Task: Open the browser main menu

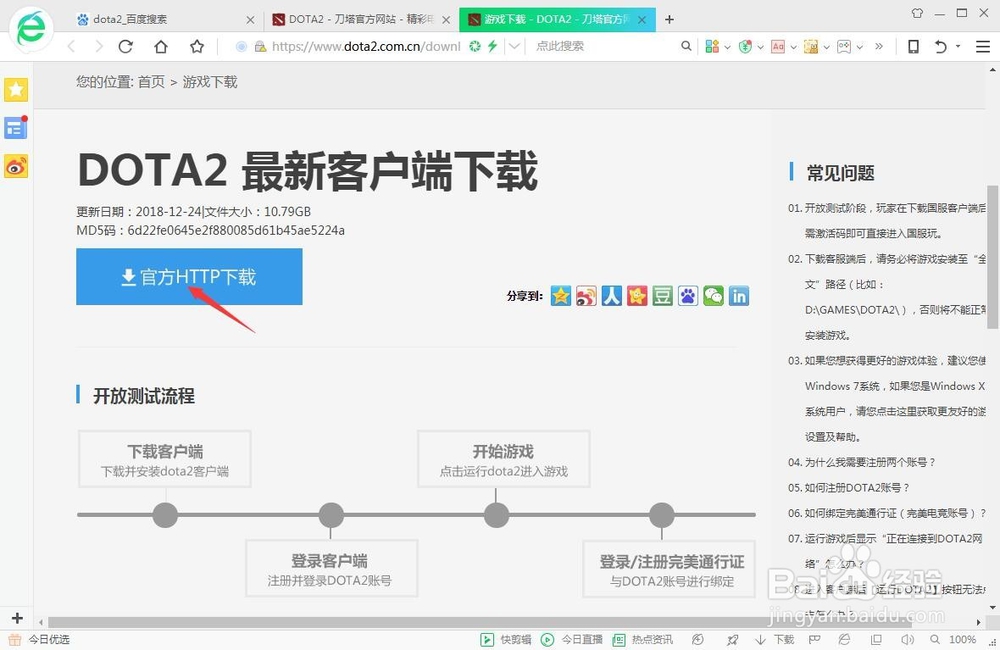Action: coord(983,46)
